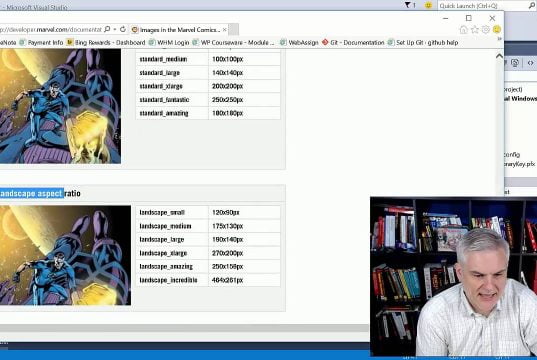Open the Bing Rewards - Dashboard bookmark

coord(107,42)
